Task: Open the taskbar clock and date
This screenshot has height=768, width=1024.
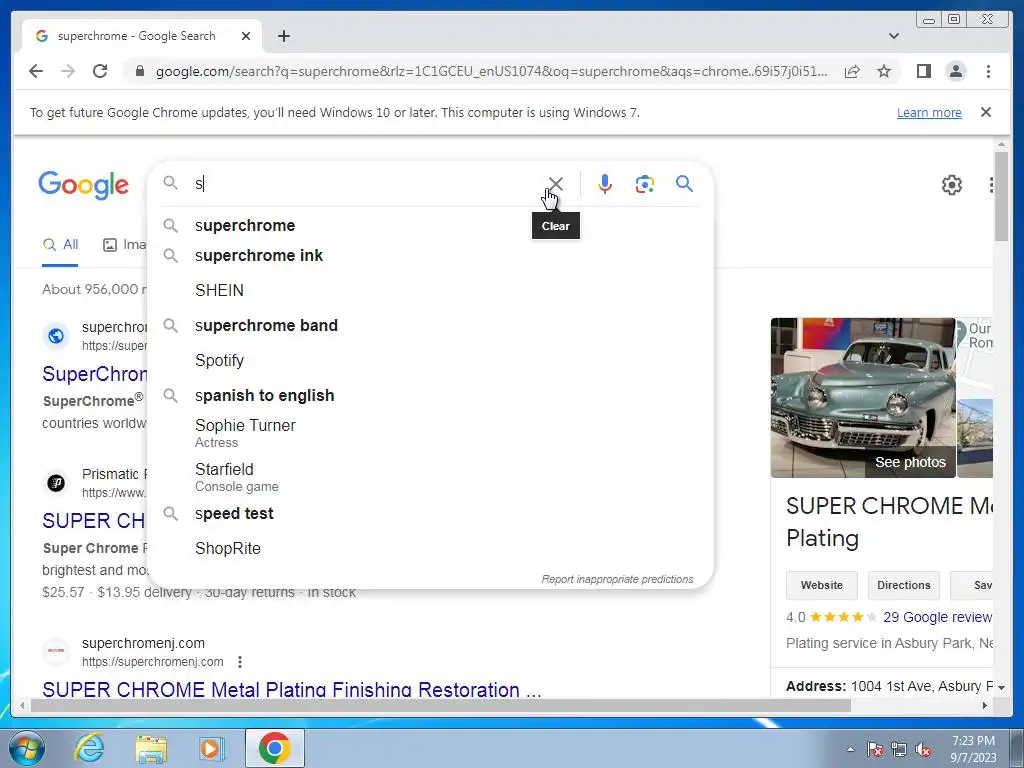Action: [x=973, y=748]
